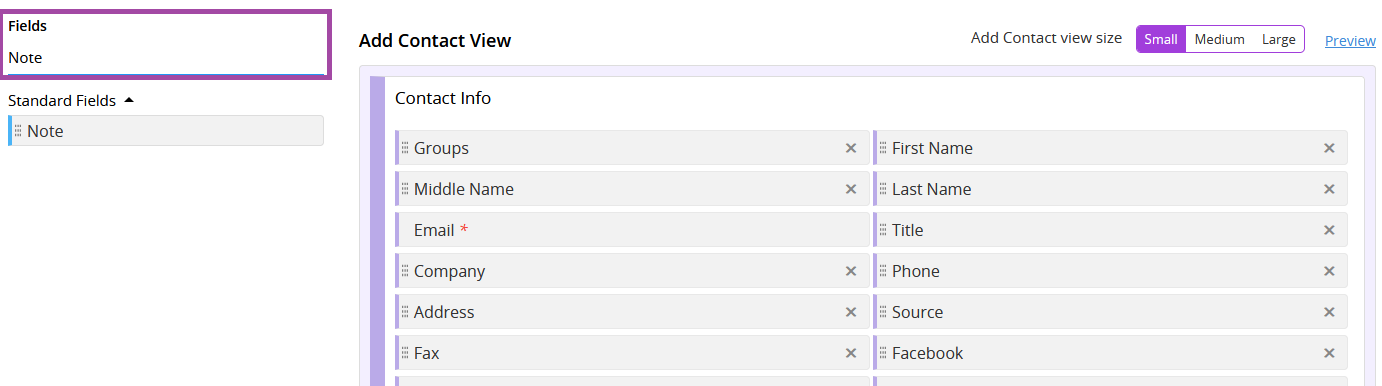Switch view size to Medium
The height and width of the screenshot is (386, 1382).
pos(1219,39)
